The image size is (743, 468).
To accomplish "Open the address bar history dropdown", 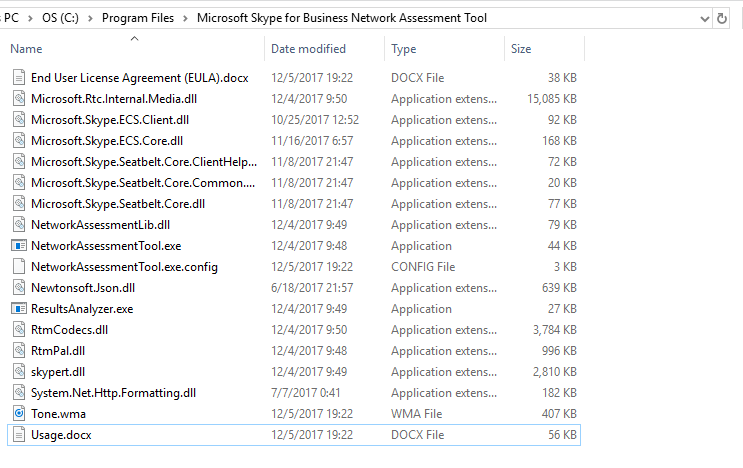I will [x=705, y=18].
